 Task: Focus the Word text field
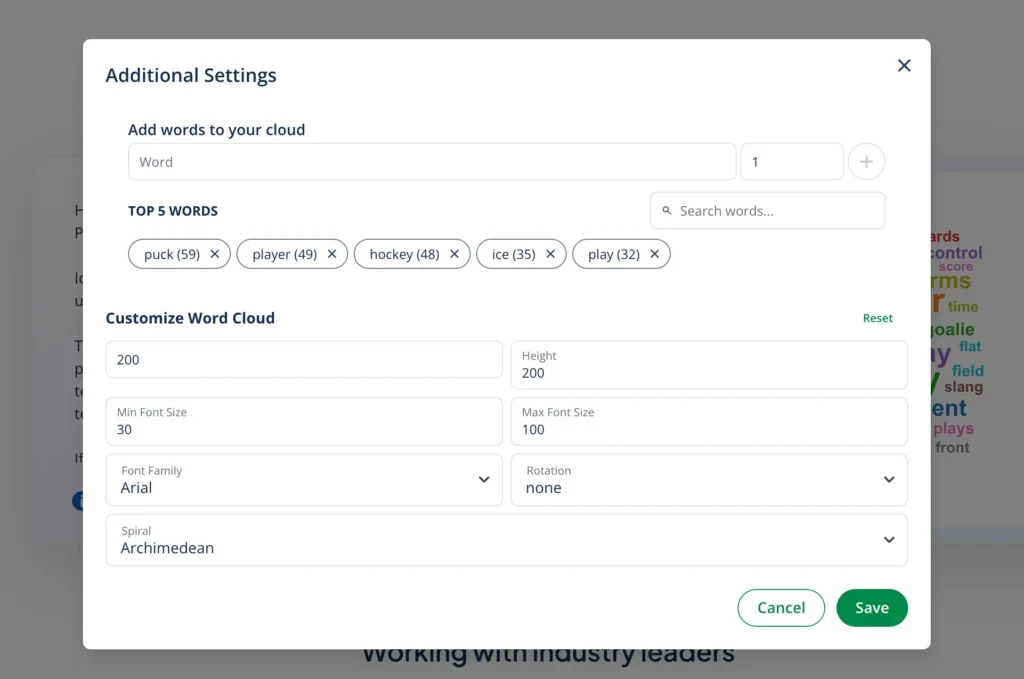pyautogui.click(x=432, y=162)
